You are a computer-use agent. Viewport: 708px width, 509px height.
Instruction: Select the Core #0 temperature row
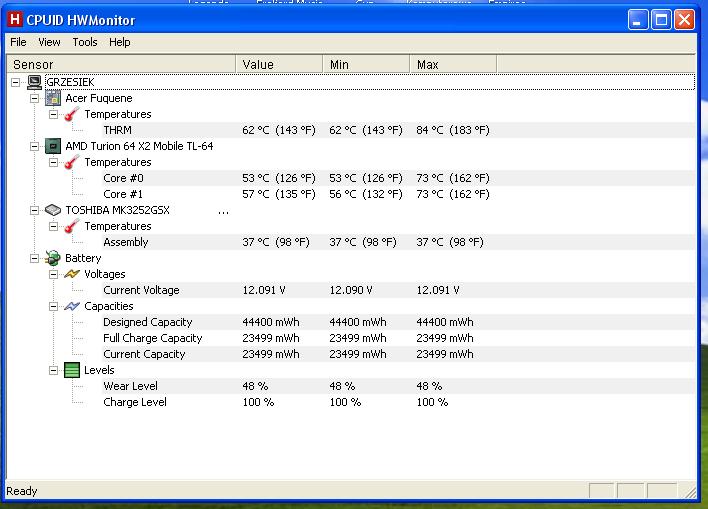coord(123,178)
